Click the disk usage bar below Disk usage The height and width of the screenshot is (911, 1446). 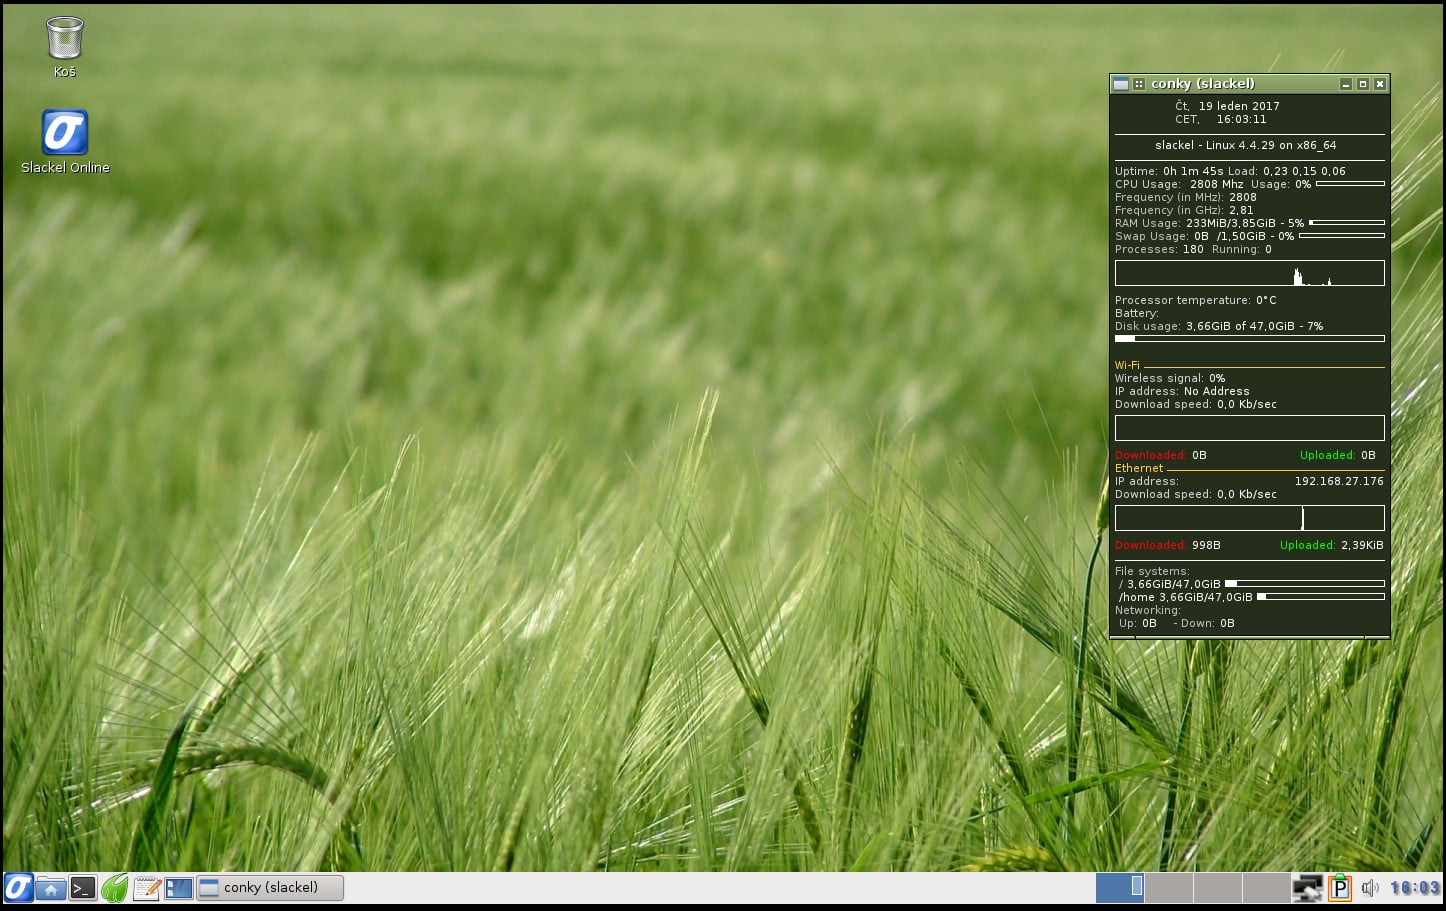click(x=1250, y=339)
